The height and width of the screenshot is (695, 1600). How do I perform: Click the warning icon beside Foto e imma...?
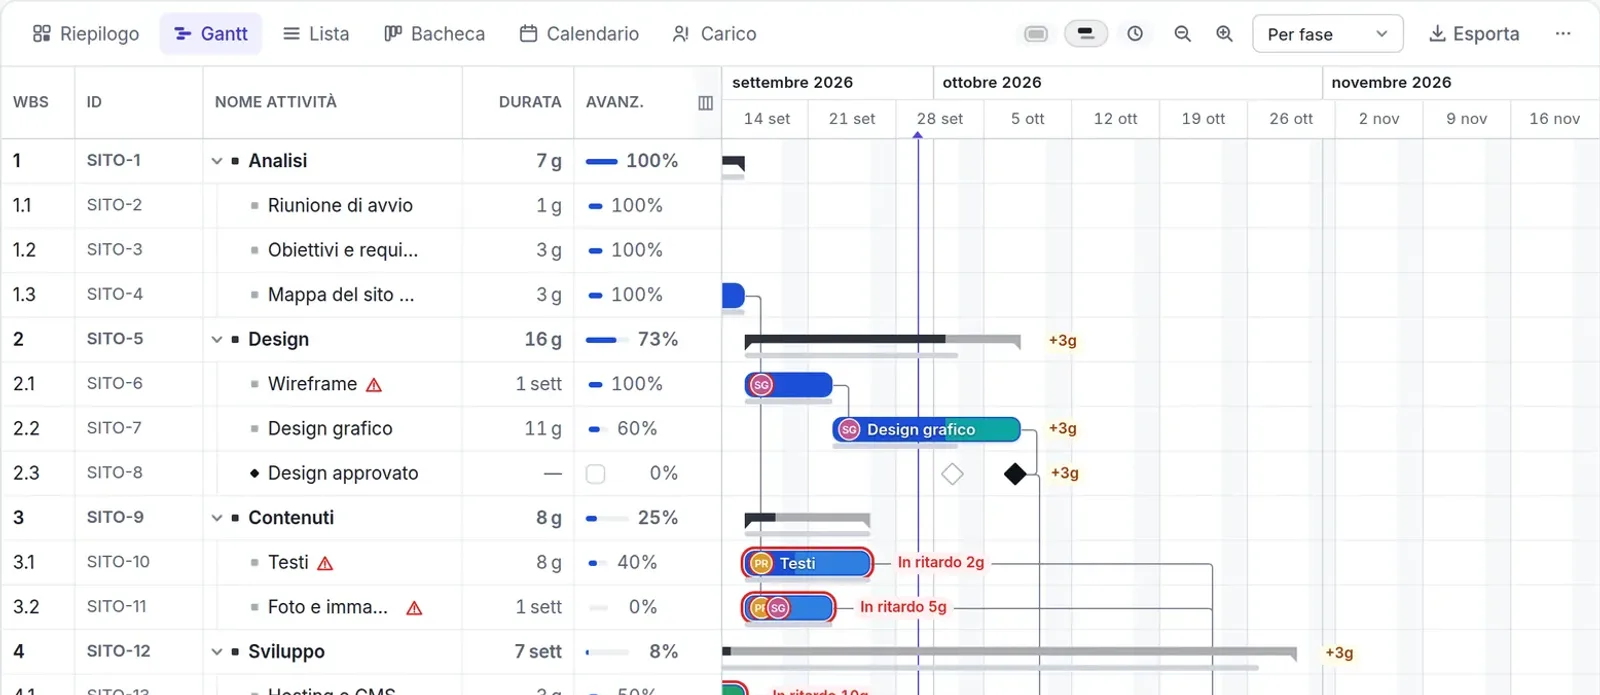click(414, 608)
